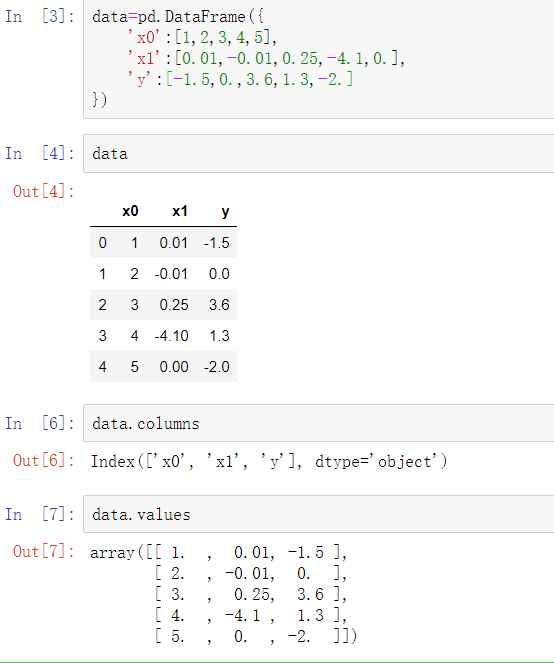Viewport: 554px width, 663px height.
Task: Click the Out[6] output prompt
Action: point(44,460)
